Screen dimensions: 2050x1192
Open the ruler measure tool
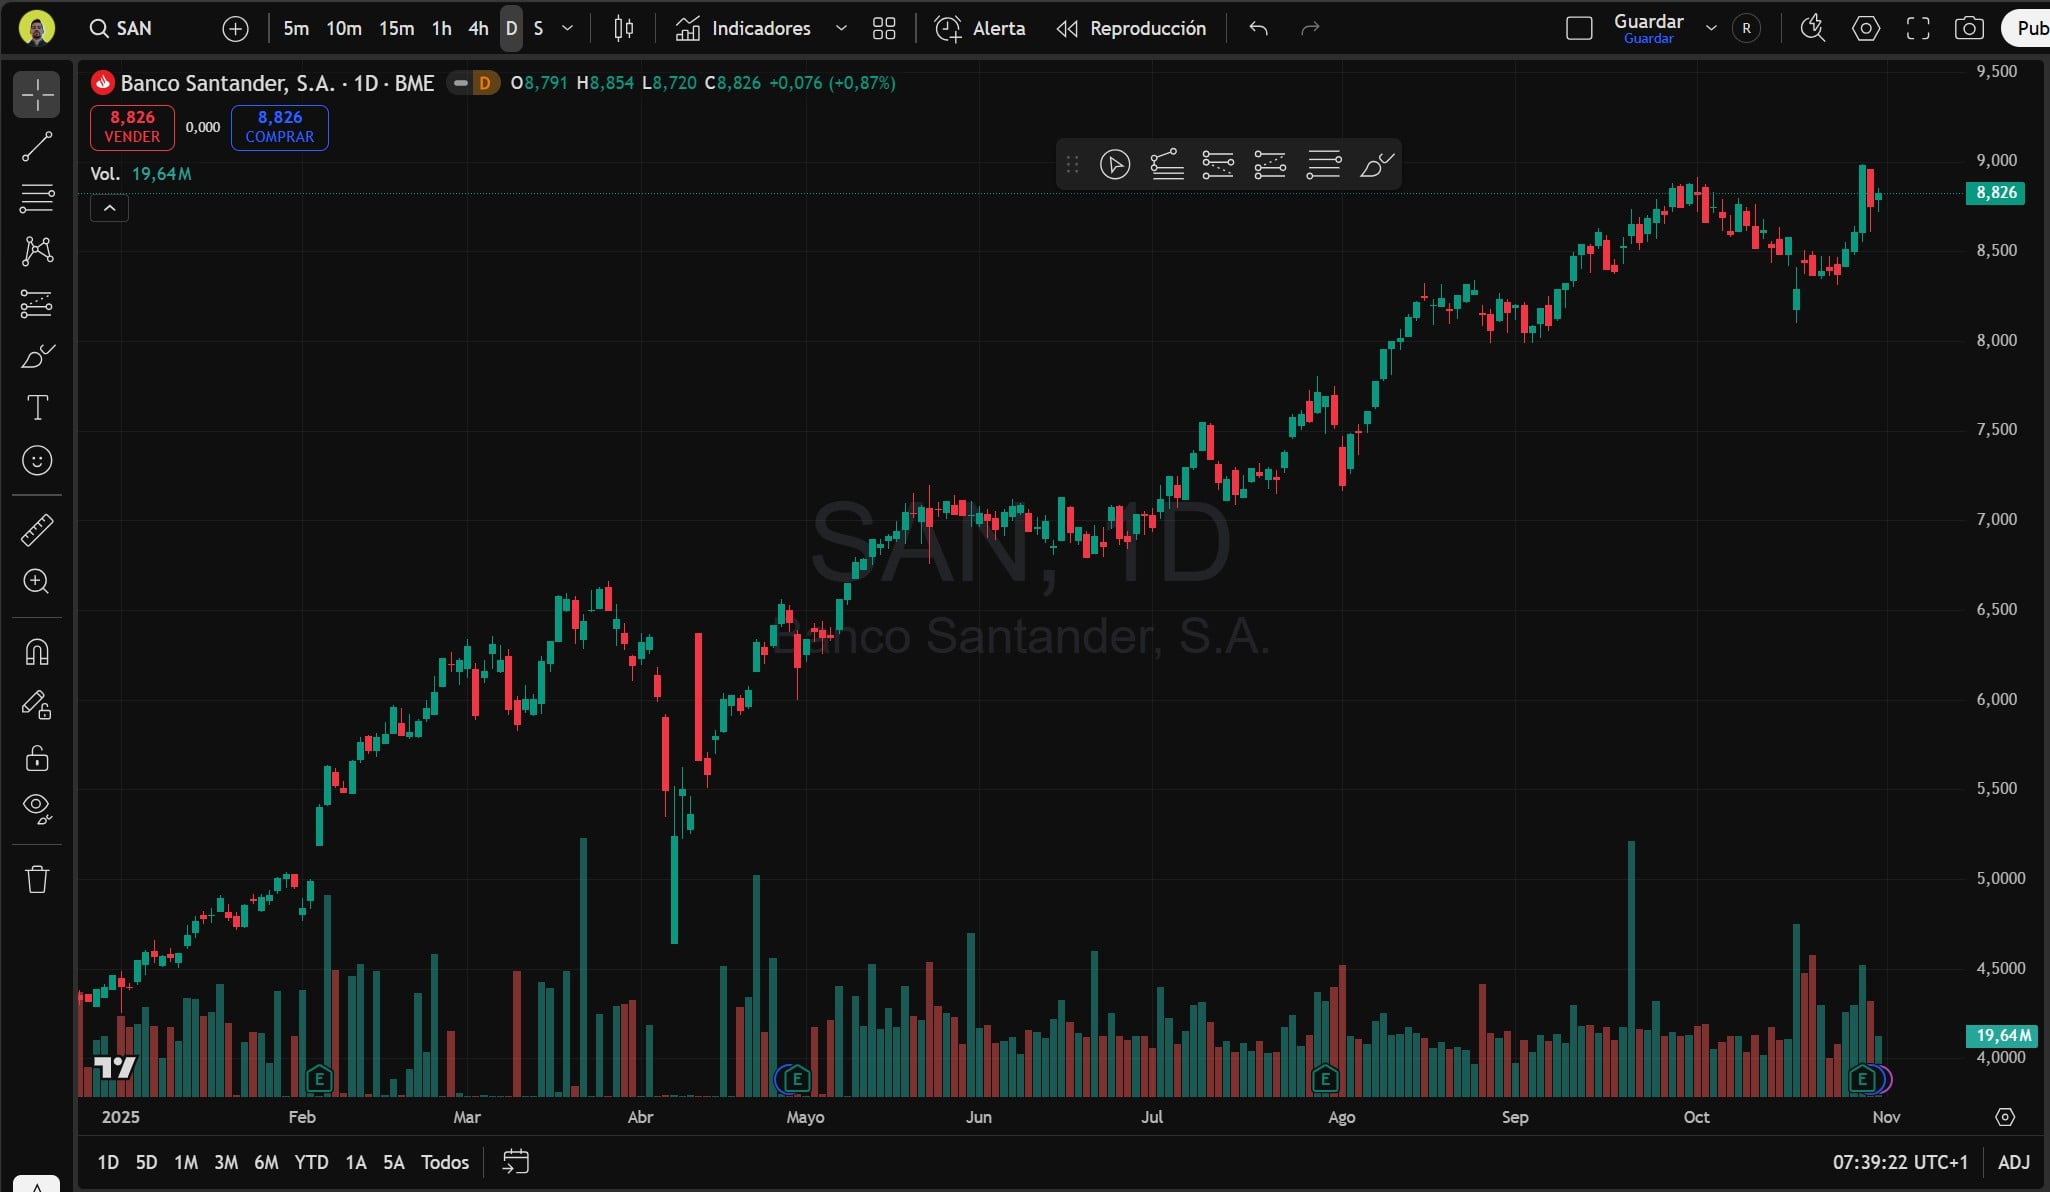37,530
